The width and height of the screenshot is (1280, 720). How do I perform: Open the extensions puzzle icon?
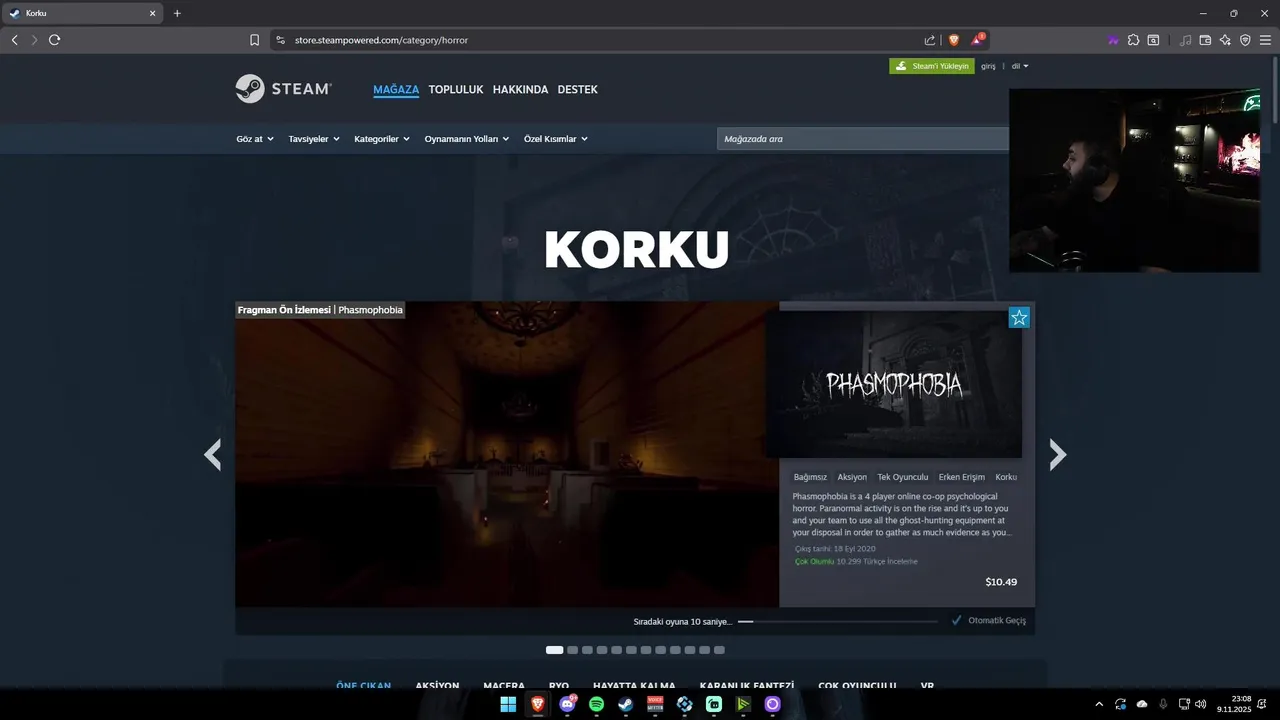[1133, 40]
